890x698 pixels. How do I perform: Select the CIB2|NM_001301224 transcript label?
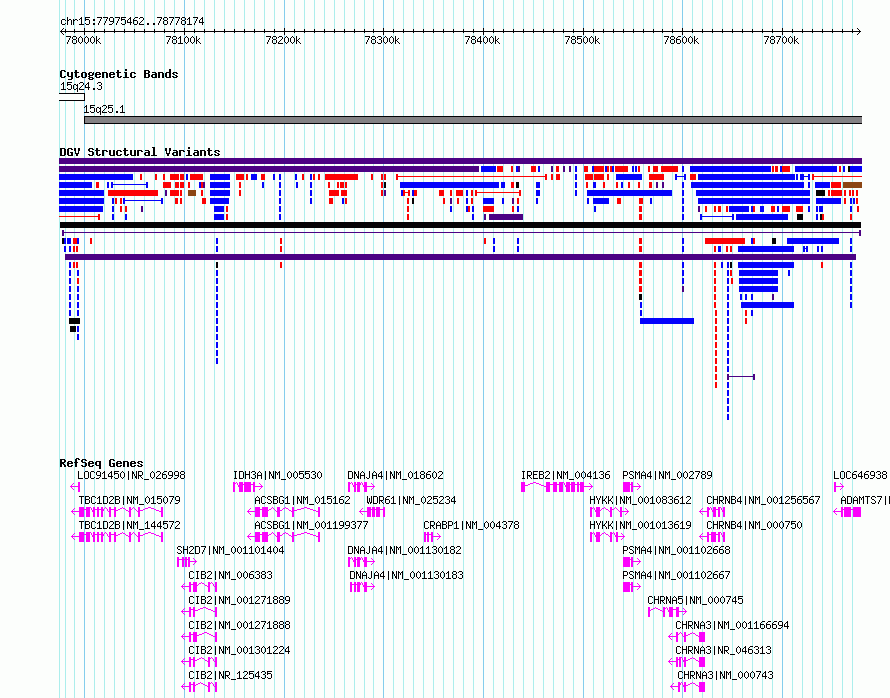click(240, 650)
